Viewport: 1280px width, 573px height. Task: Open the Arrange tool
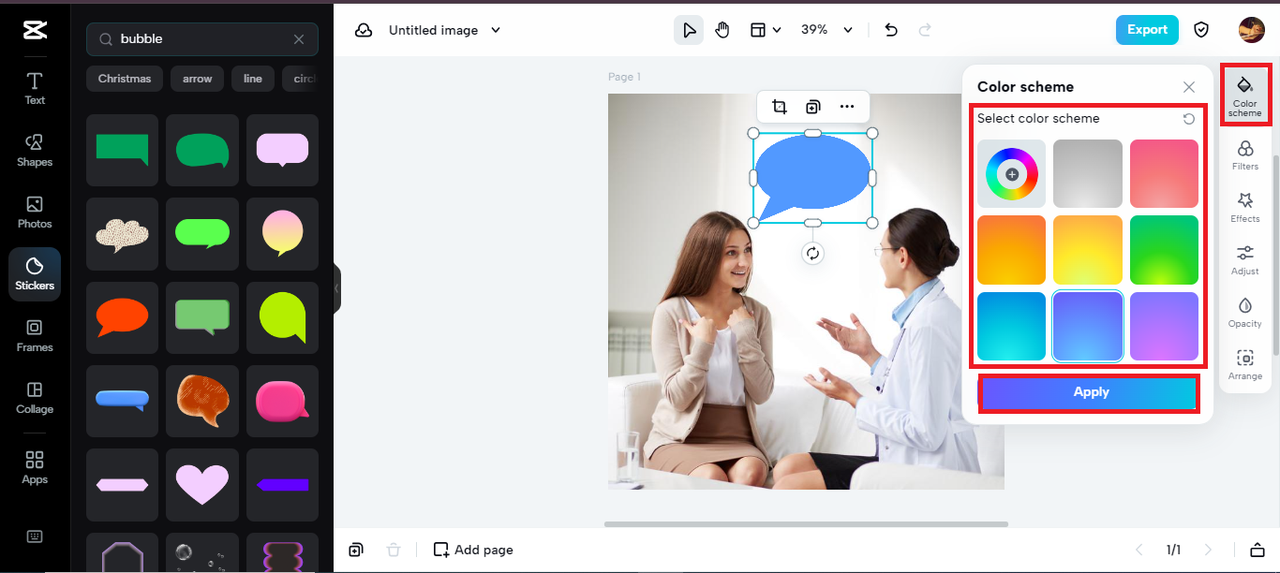(1245, 365)
